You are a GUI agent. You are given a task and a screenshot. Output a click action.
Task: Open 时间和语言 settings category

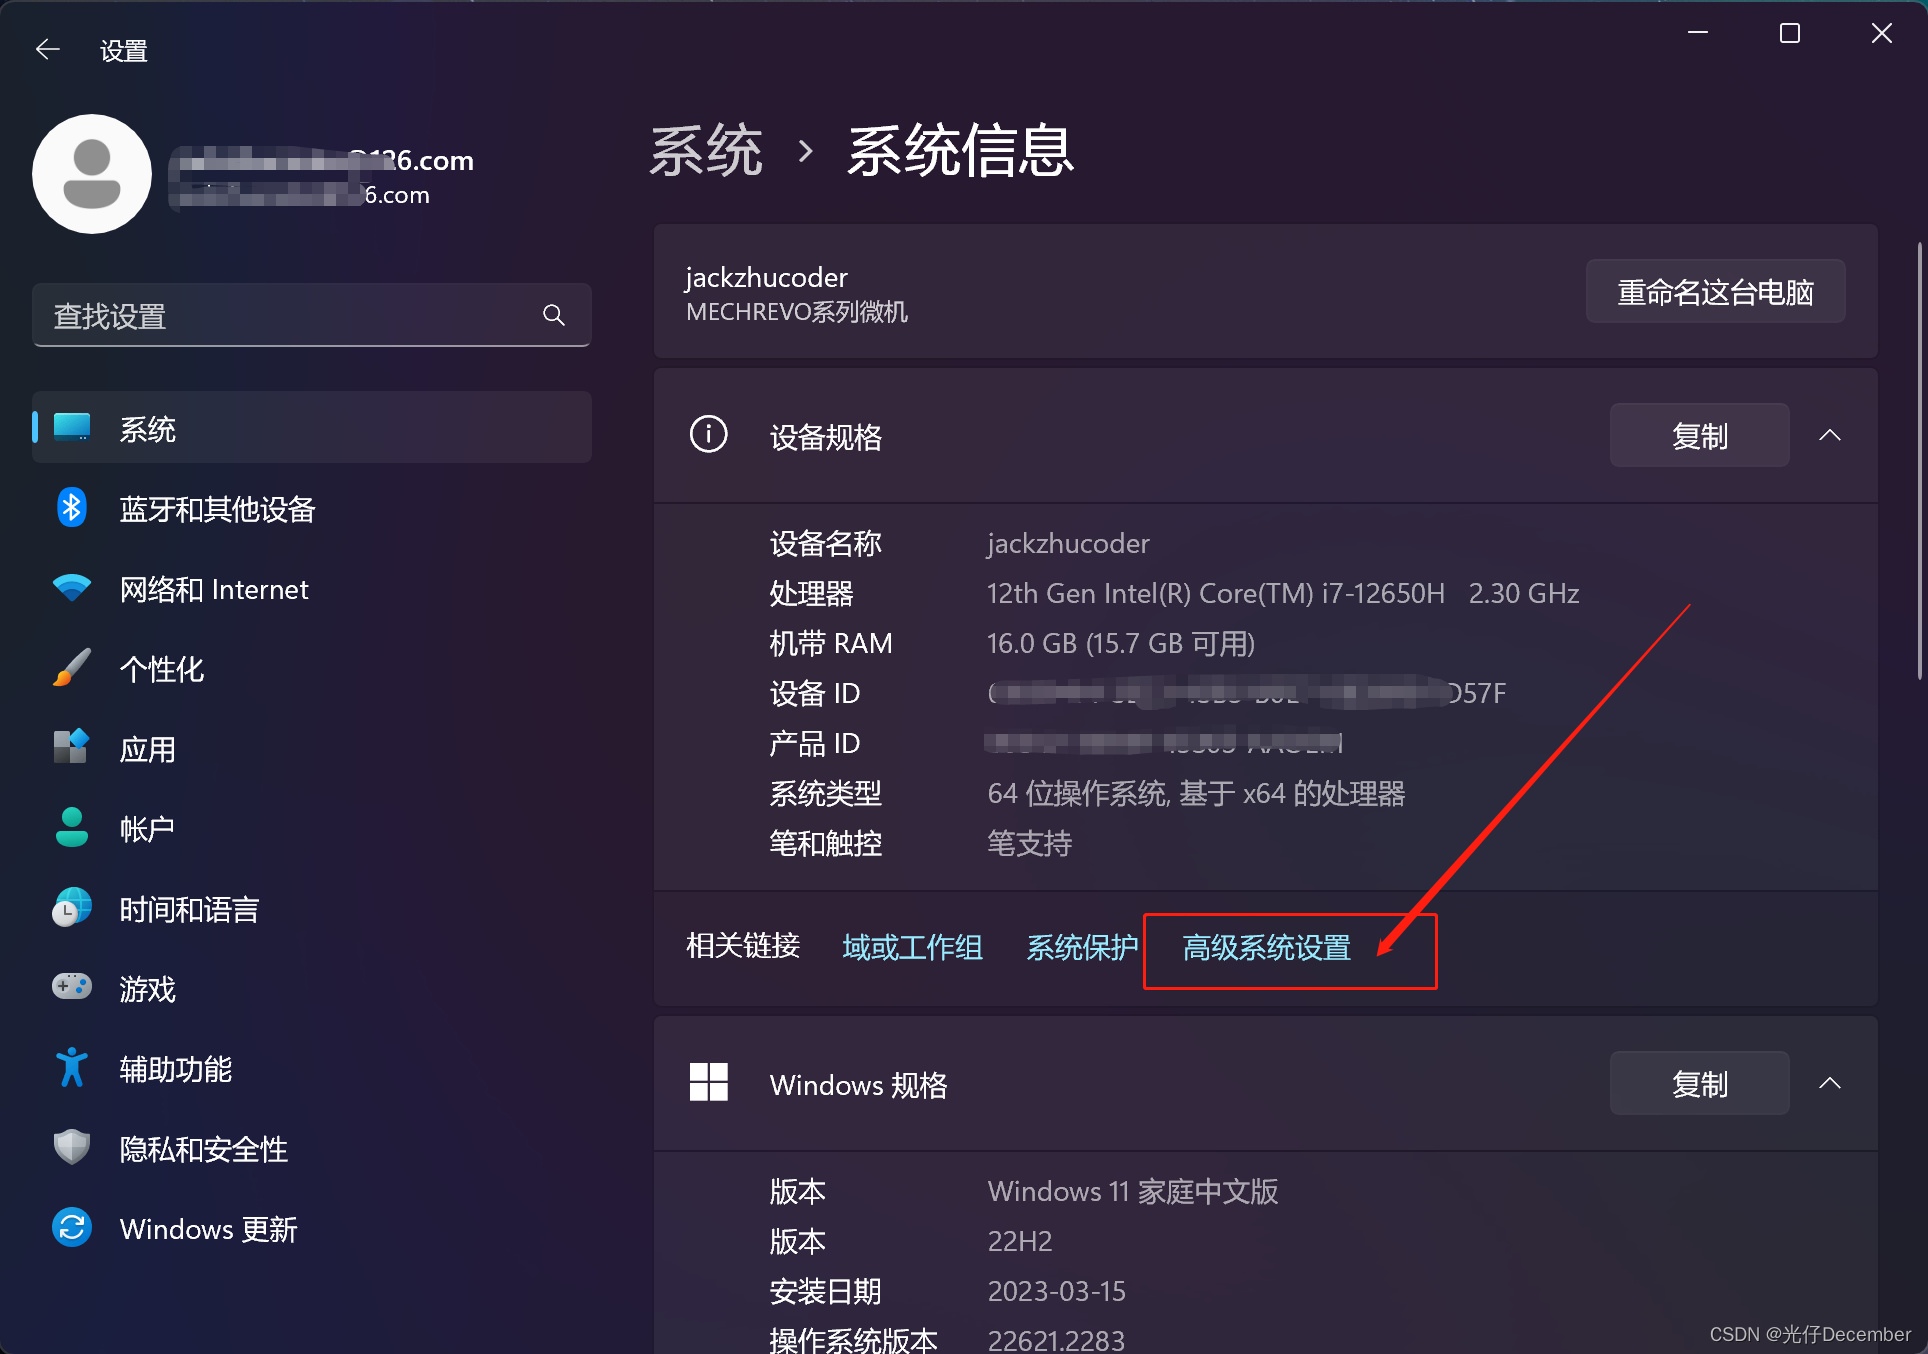(189, 909)
